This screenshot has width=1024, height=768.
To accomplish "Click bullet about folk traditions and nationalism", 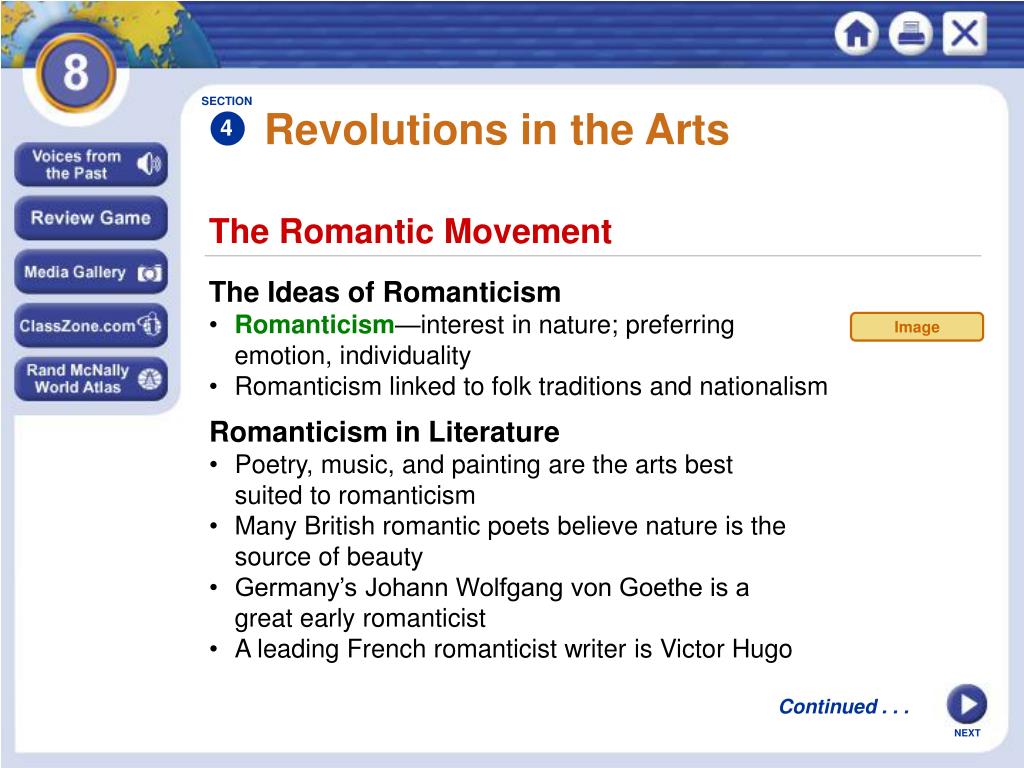I will coord(519,386).
